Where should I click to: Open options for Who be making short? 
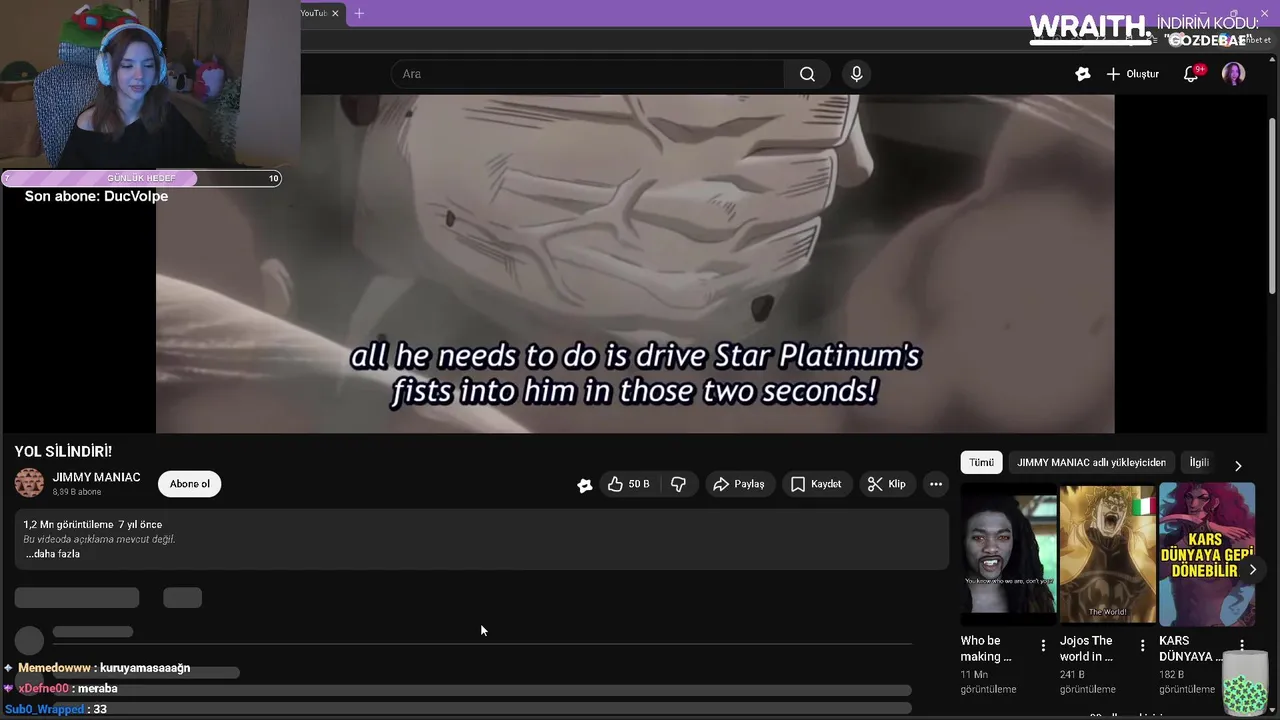coord(1043,646)
